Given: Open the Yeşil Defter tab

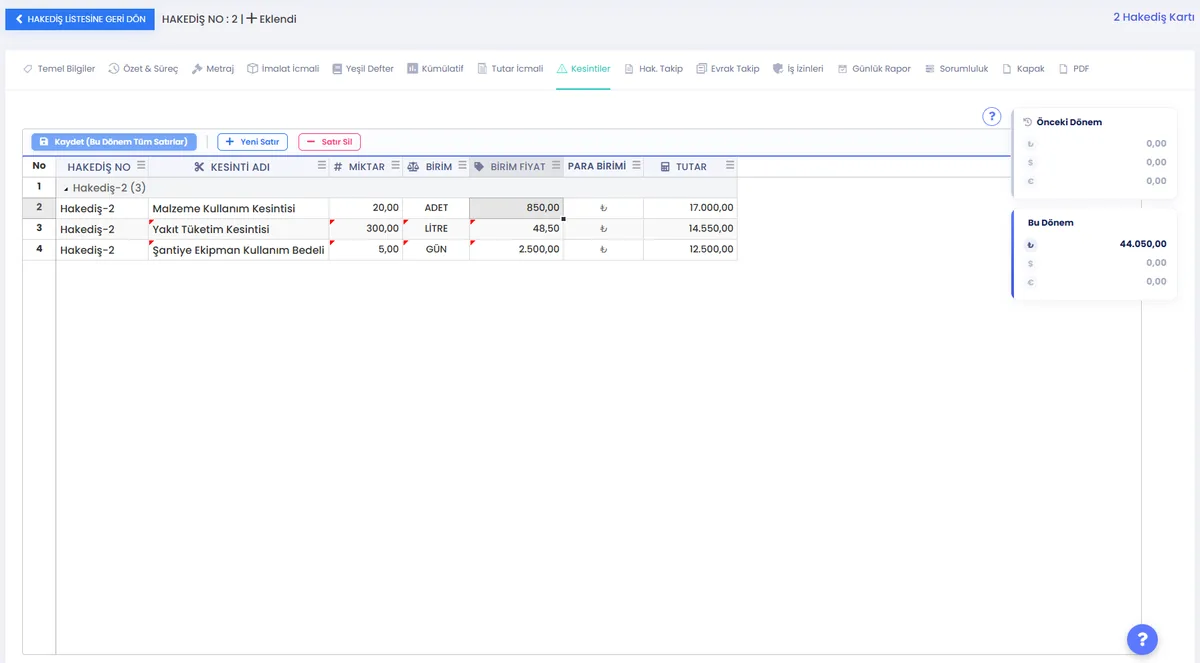Looking at the screenshot, I should (x=363, y=69).
